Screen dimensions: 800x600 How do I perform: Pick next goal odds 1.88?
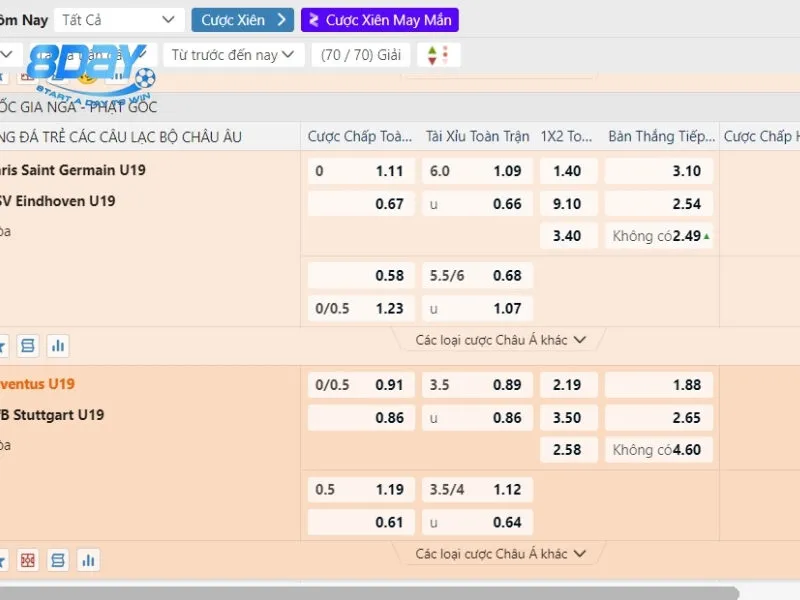659,385
